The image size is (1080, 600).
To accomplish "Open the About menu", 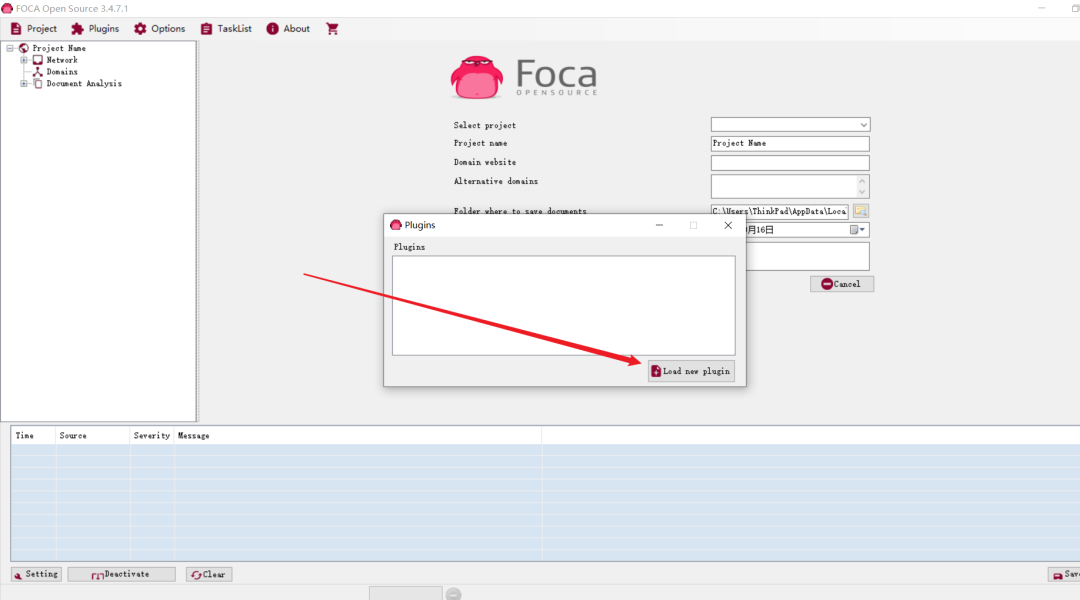I will click(288, 29).
